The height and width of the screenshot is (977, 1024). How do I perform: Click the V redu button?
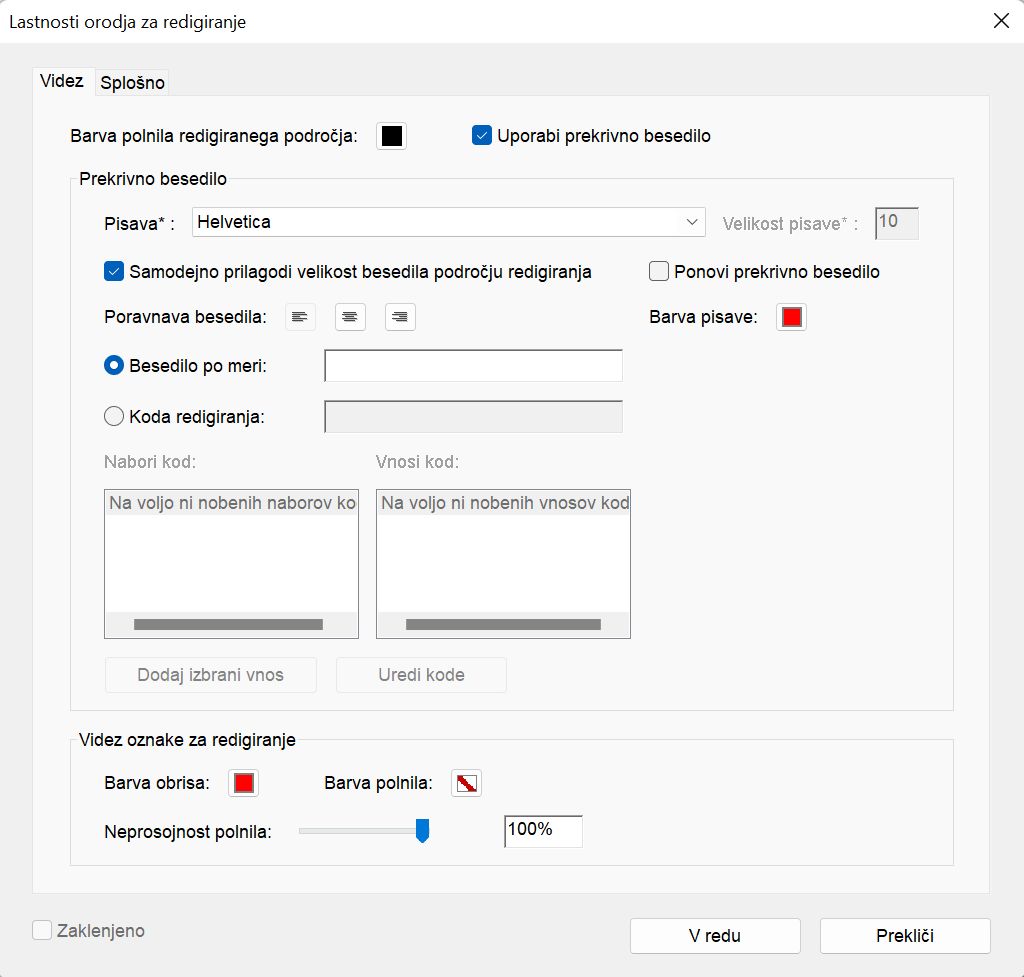[715, 936]
